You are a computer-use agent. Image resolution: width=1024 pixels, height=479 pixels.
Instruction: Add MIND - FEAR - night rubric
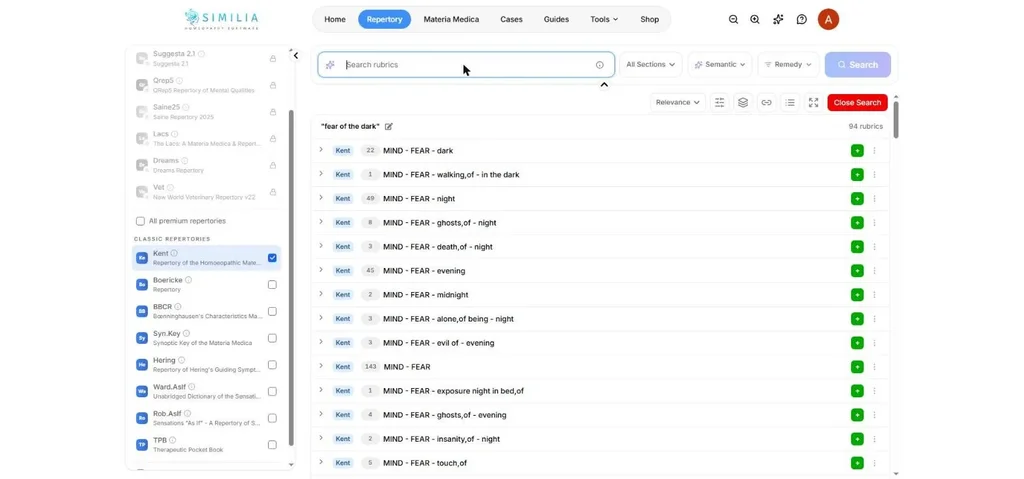click(x=857, y=199)
